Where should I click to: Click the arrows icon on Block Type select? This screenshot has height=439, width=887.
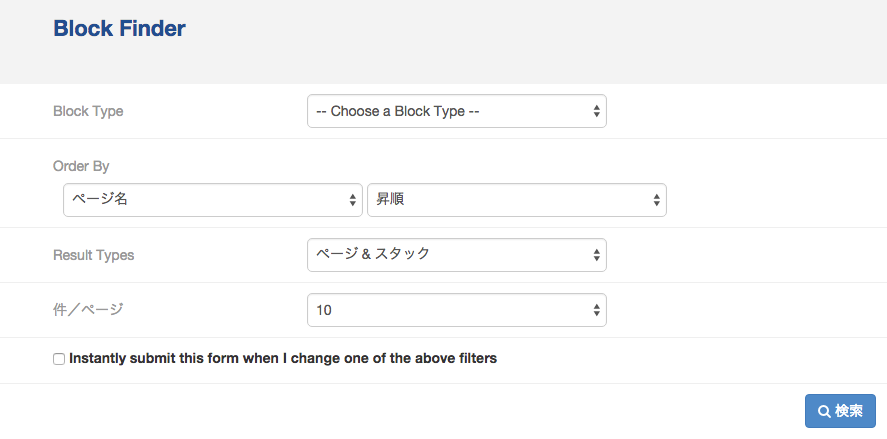pos(596,111)
